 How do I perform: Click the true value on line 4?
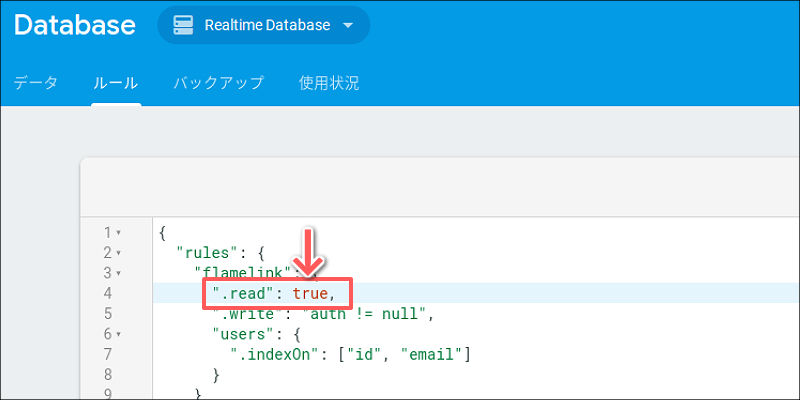310,293
